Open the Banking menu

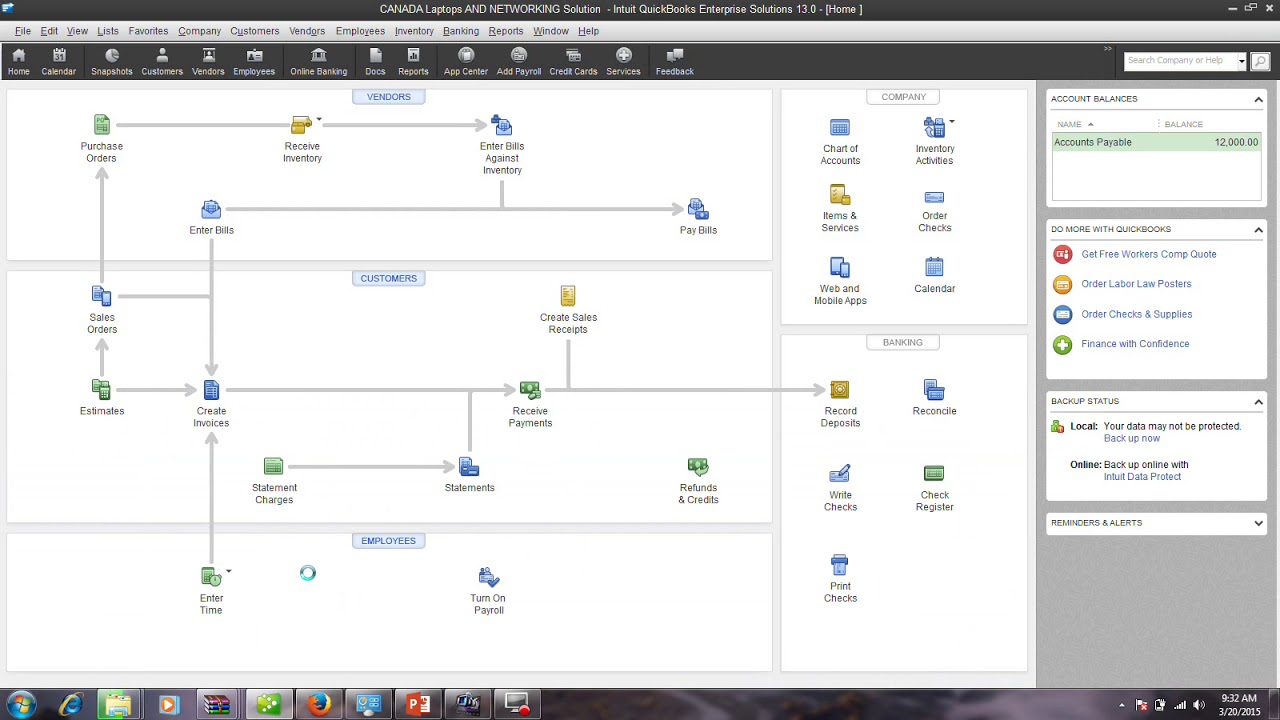pyautogui.click(x=461, y=31)
